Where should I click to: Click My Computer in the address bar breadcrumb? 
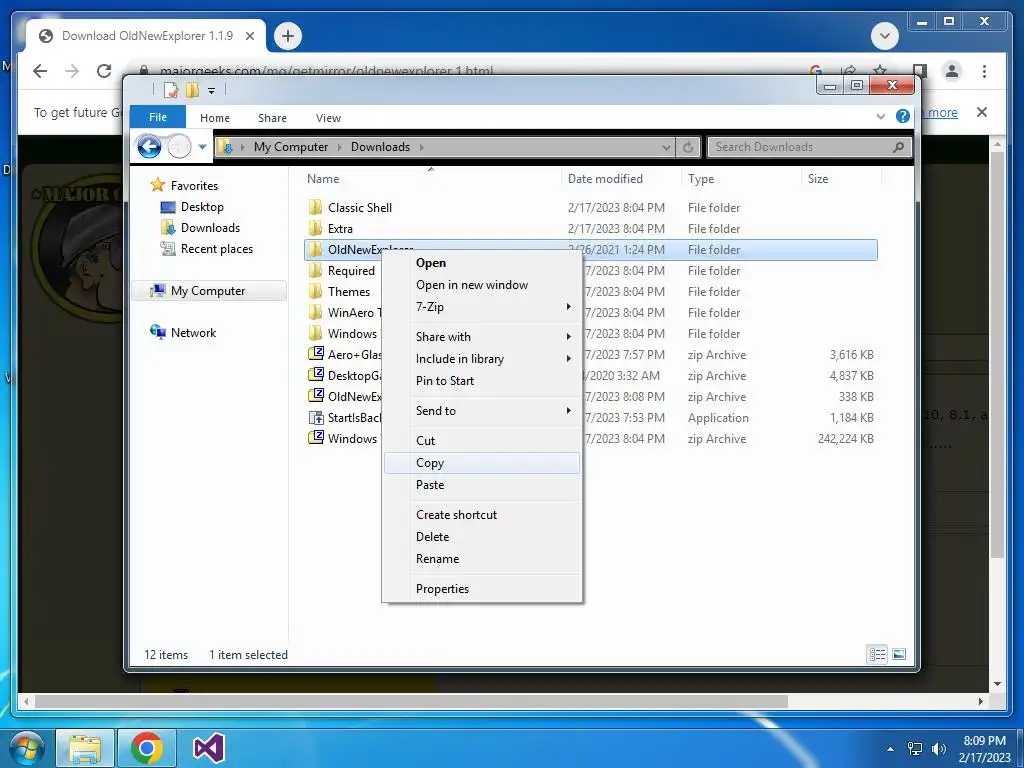pos(291,147)
